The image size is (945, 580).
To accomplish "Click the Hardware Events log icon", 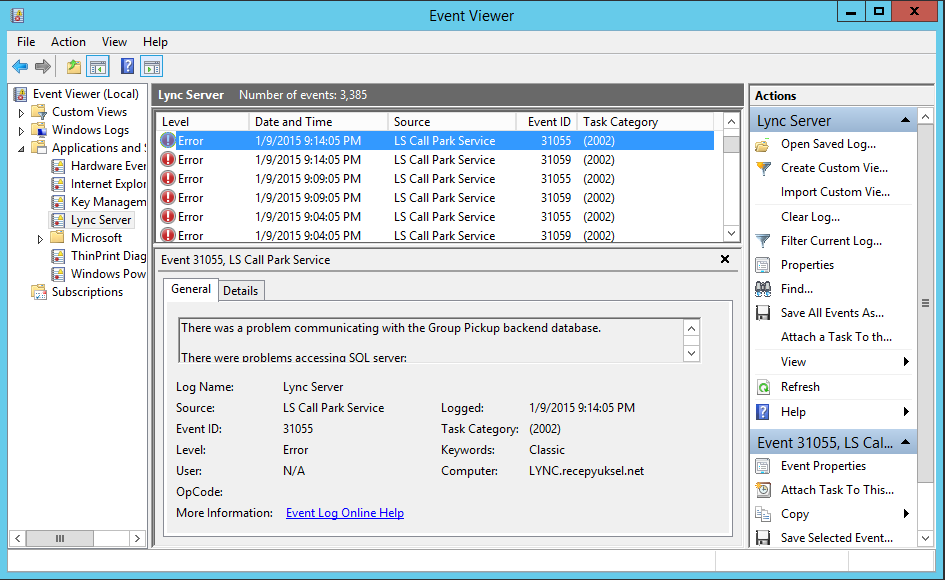I will (58, 166).
